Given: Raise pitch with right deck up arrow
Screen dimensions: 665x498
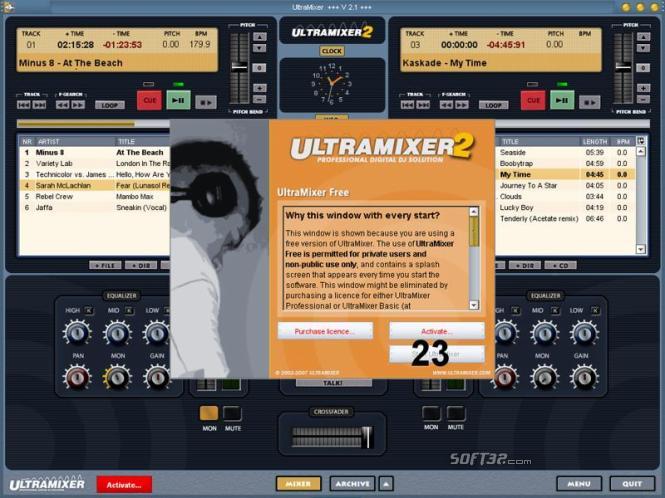Looking at the screenshot, I should coord(643,37).
